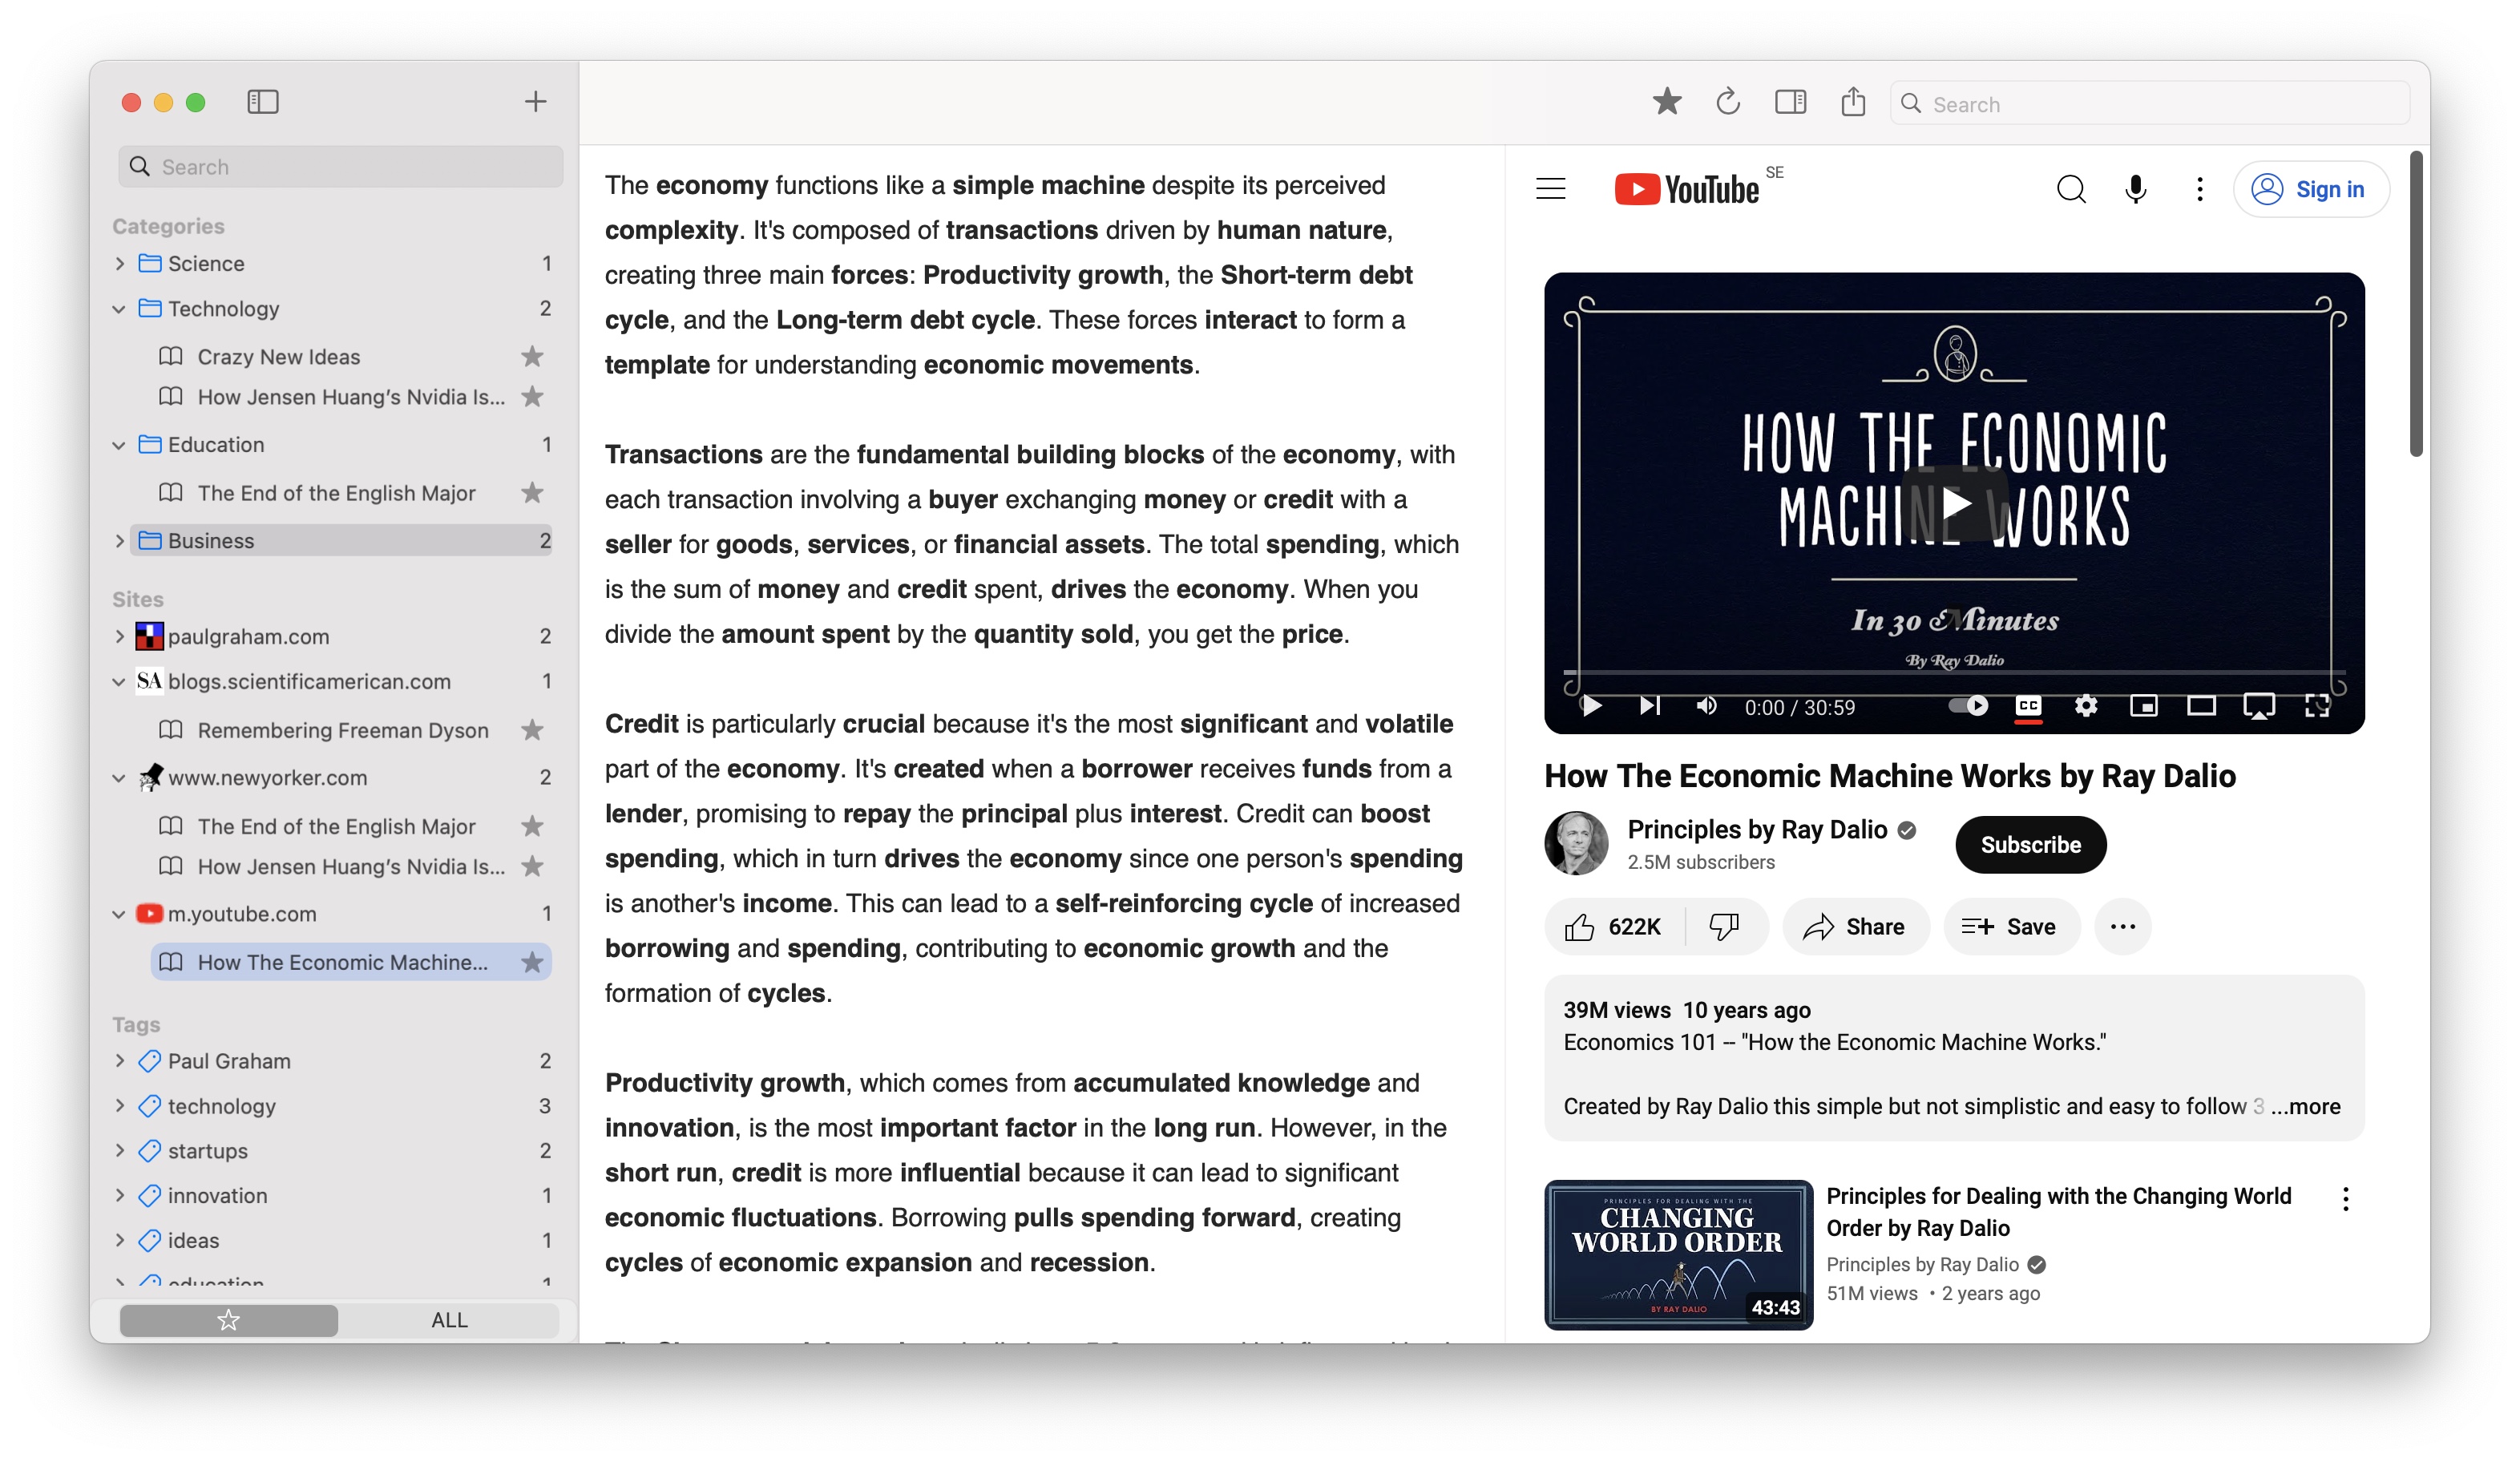Image resolution: width=2520 pixels, height=1462 pixels.
Task: Click the Sign in button on YouTube
Action: (x=2311, y=189)
